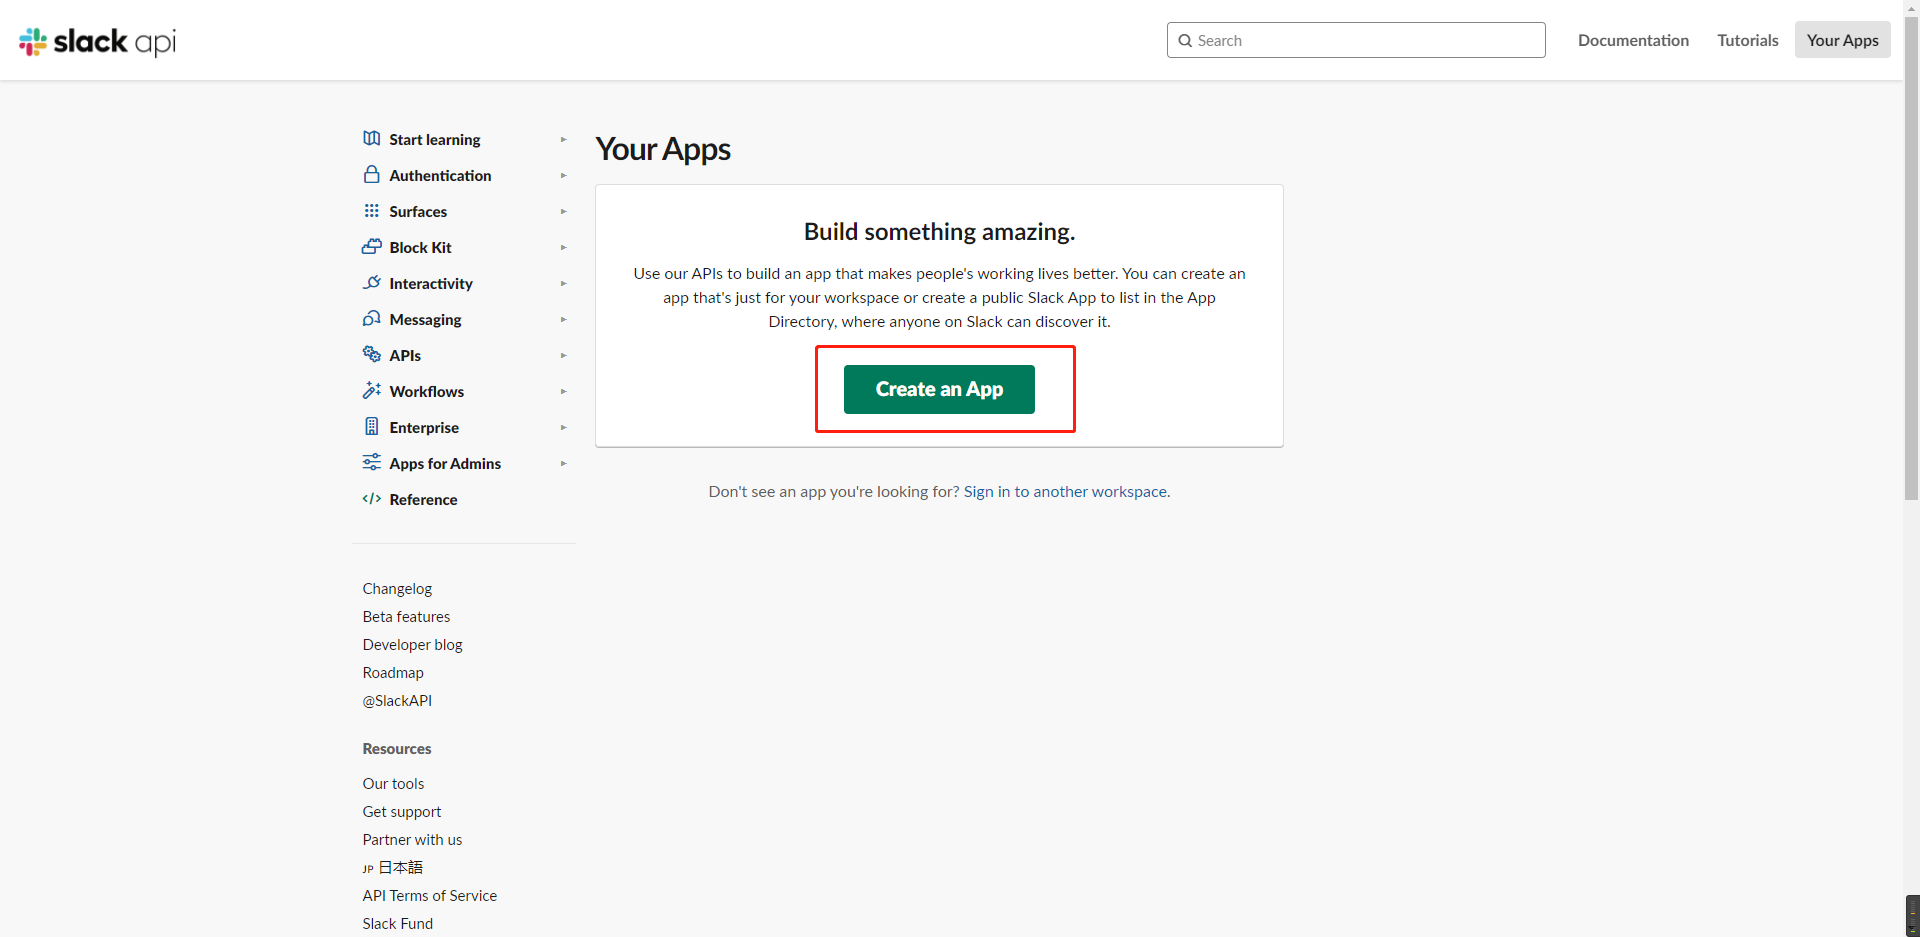Expand the Apps for Admins arrow
The image size is (1920, 937).
coord(564,464)
